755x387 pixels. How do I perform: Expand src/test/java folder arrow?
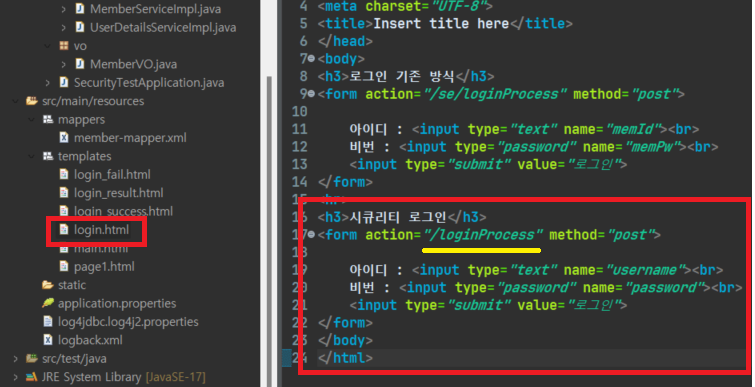(15, 359)
